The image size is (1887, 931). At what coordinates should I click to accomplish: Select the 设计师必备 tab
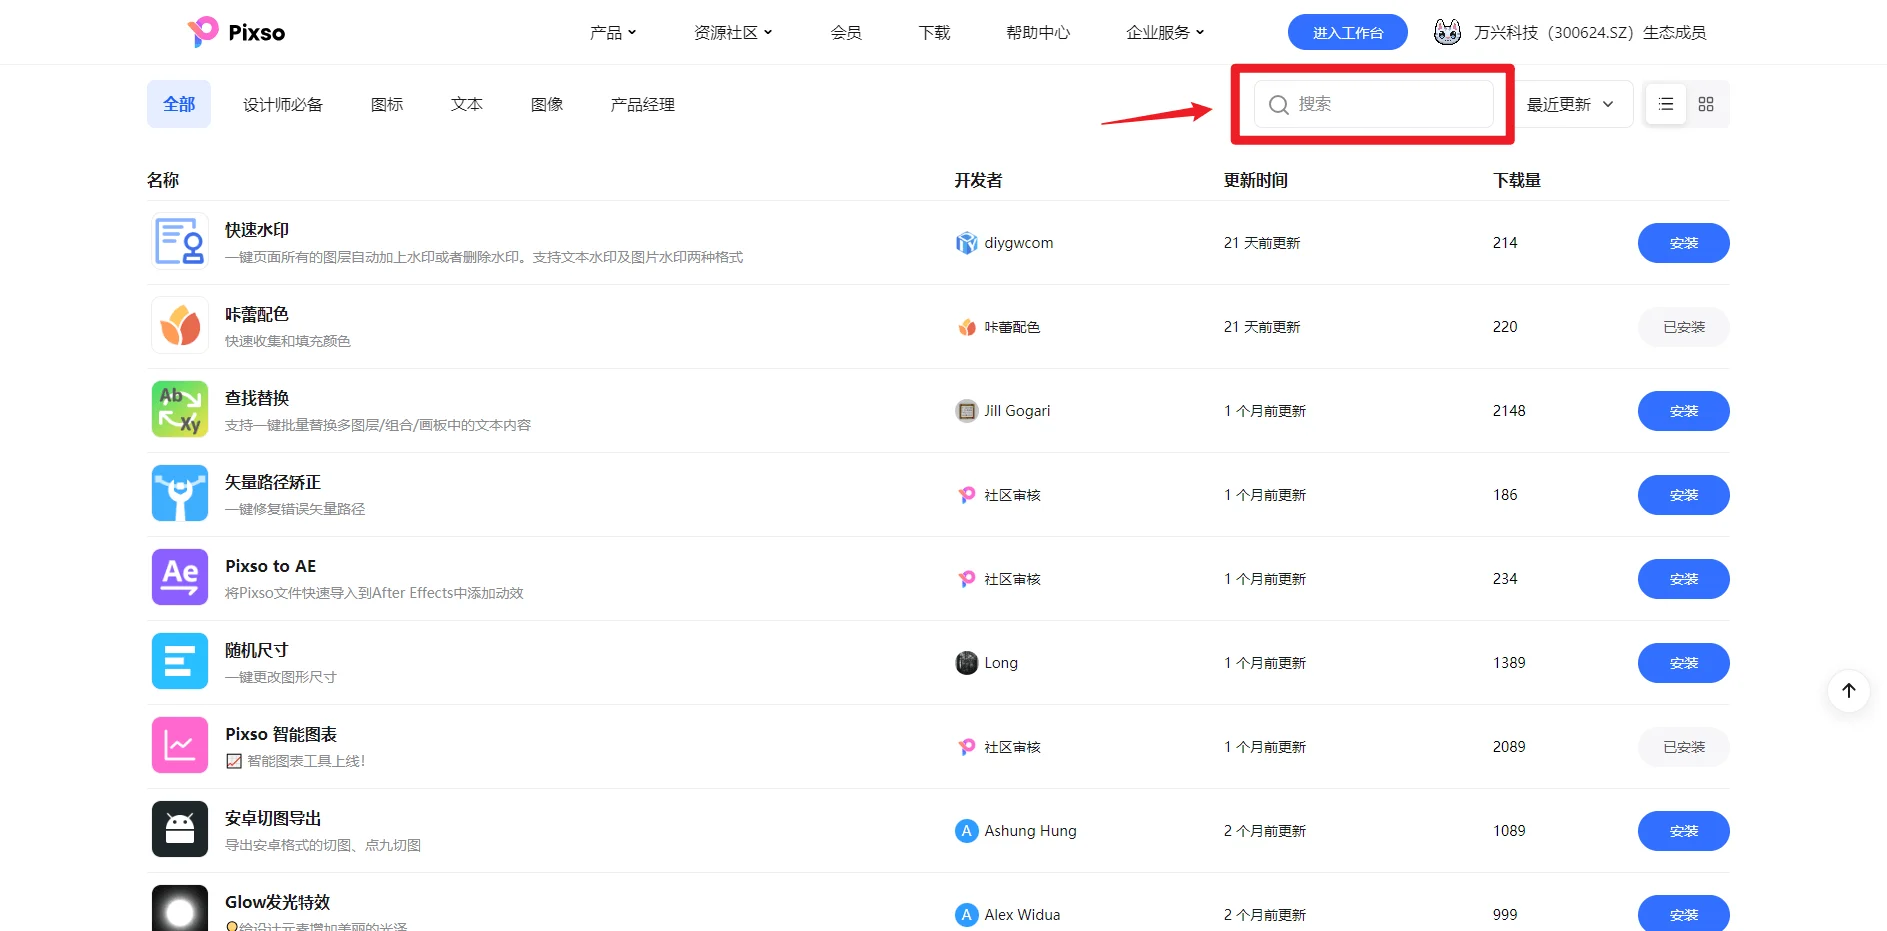click(283, 103)
